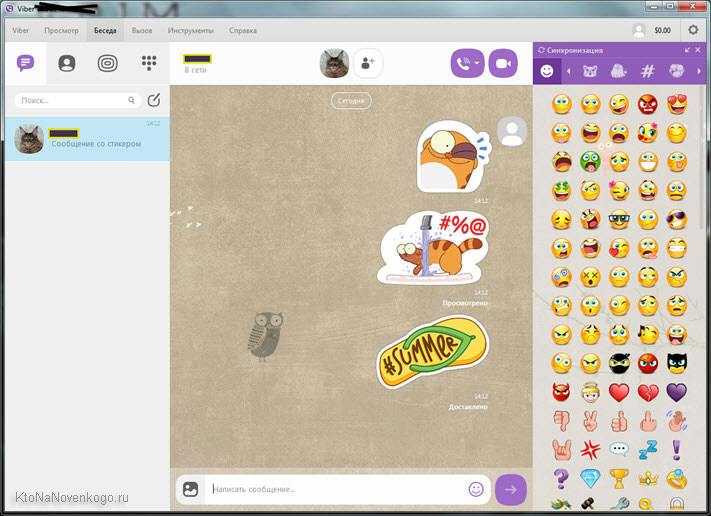
Task: Toggle sticker panel via smiley in message field
Action: [x=476, y=489]
